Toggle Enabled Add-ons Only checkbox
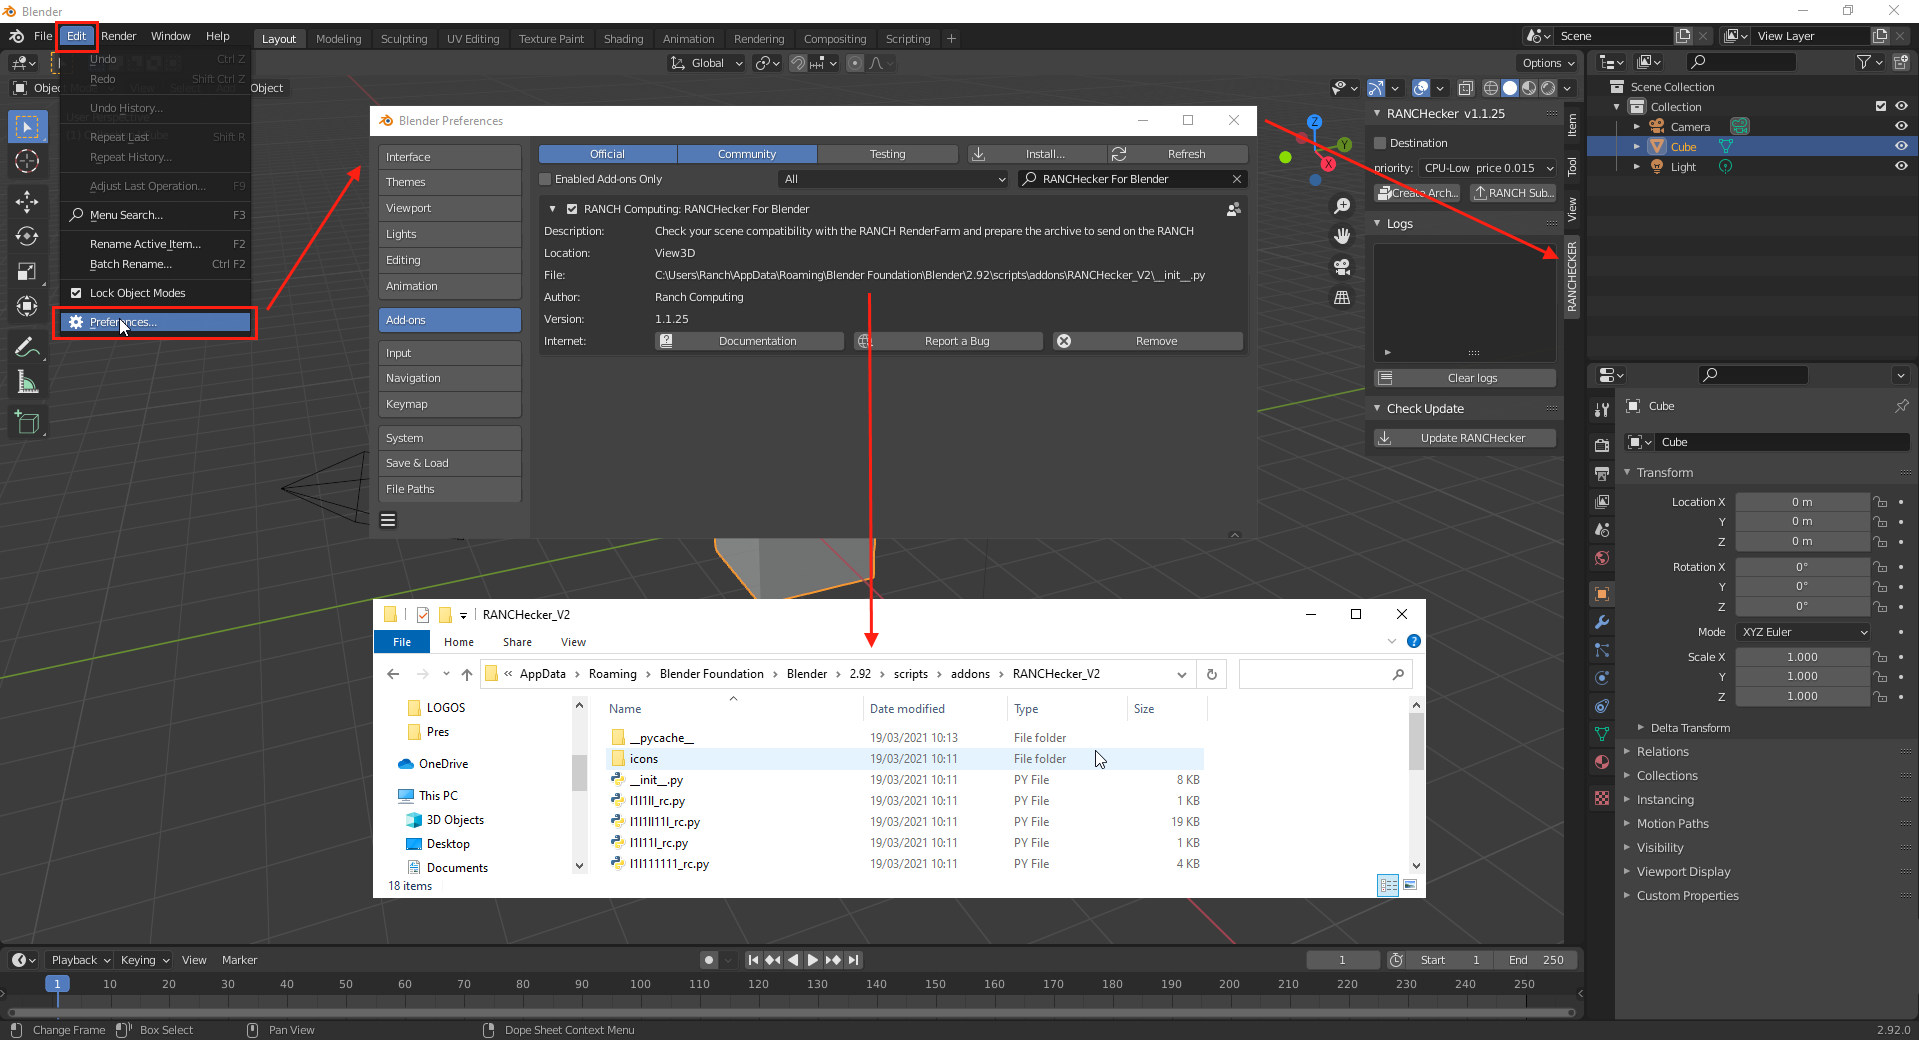This screenshot has width=1919, height=1040. coord(546,179)
